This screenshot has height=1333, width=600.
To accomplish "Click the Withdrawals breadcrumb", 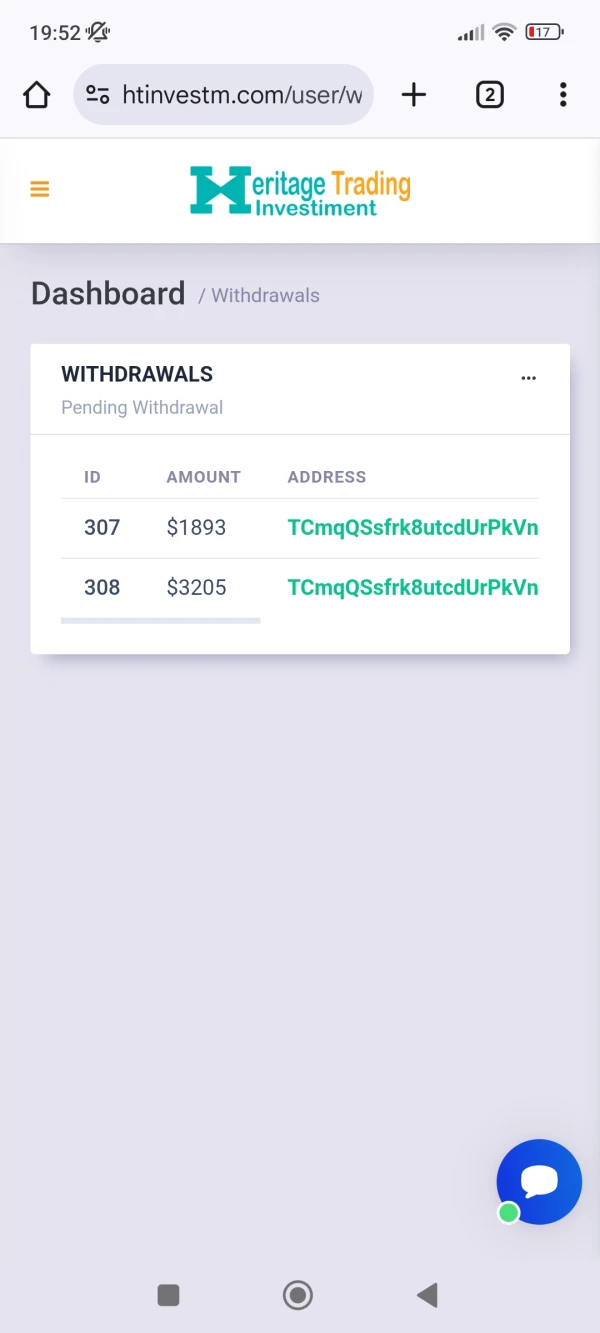I will (265, 296).
